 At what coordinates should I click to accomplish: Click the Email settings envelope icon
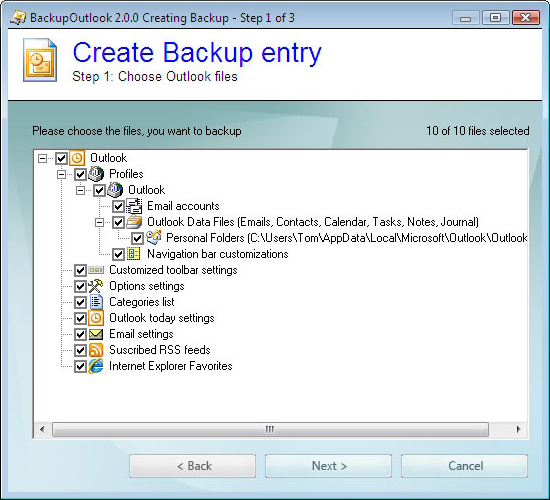(96, 334)
